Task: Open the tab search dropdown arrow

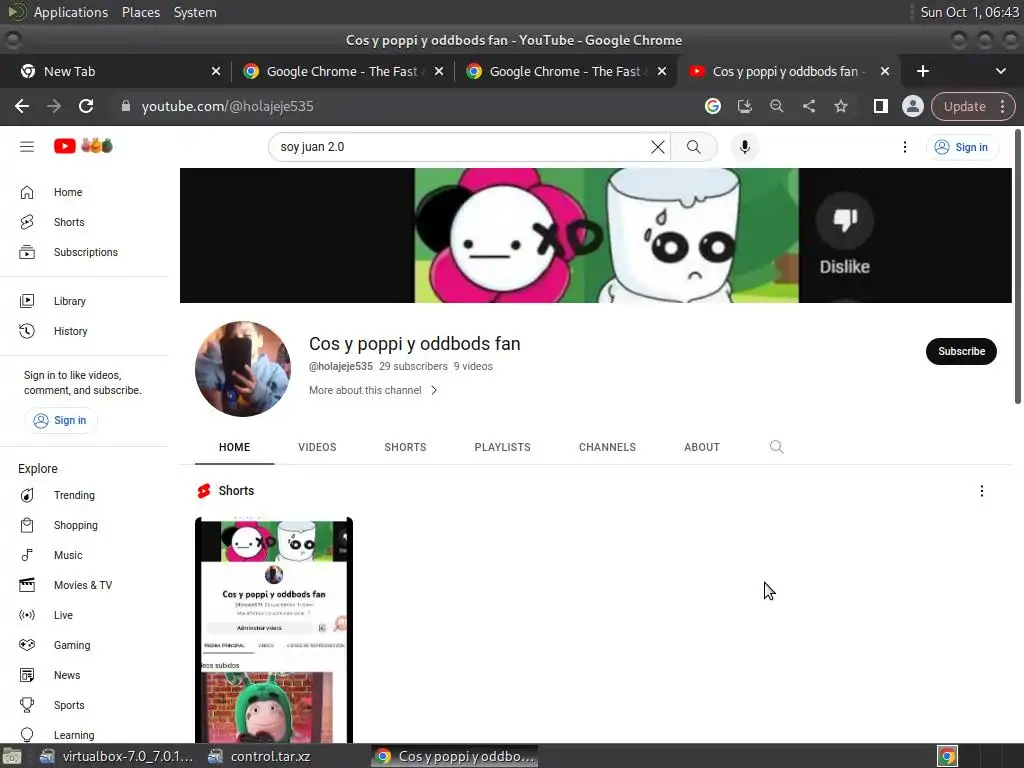Action: click(x=1000, y=71)
